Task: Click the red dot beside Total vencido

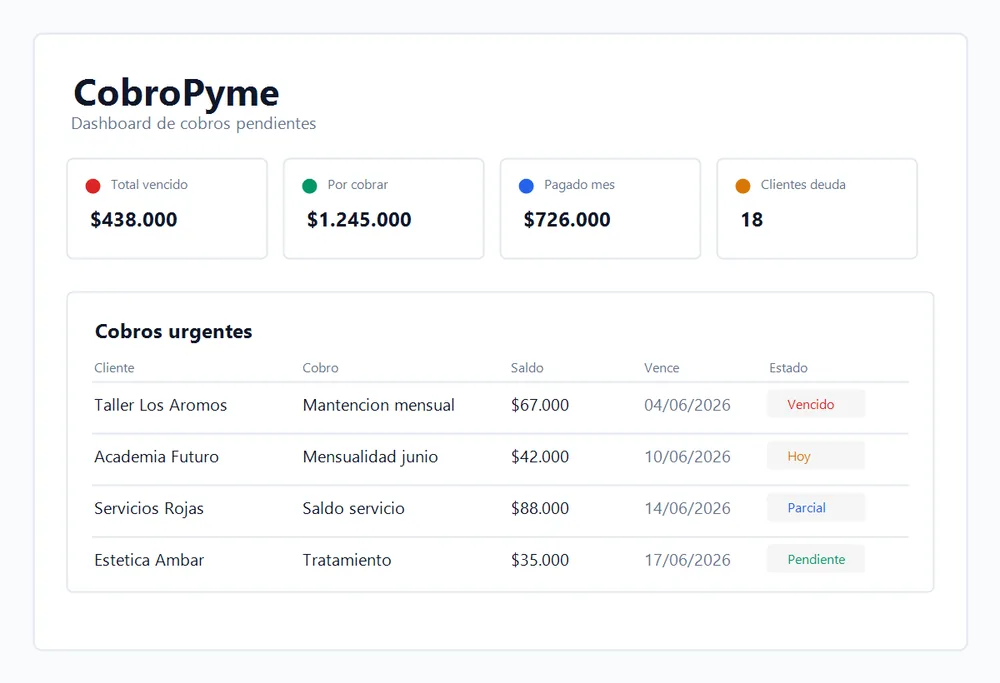Action: click(x=92, y=186)
